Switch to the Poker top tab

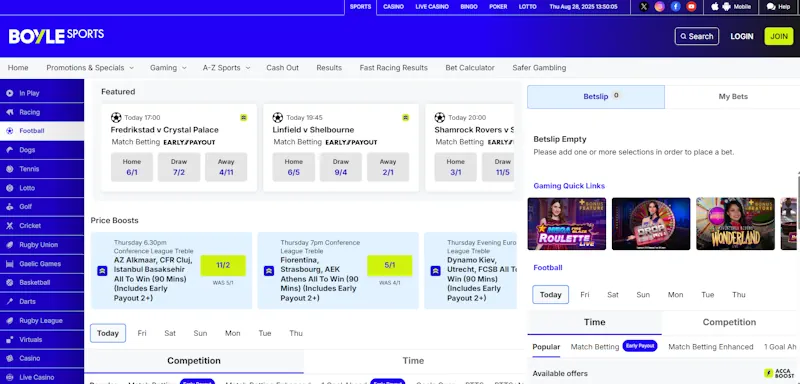pos(498,7)
